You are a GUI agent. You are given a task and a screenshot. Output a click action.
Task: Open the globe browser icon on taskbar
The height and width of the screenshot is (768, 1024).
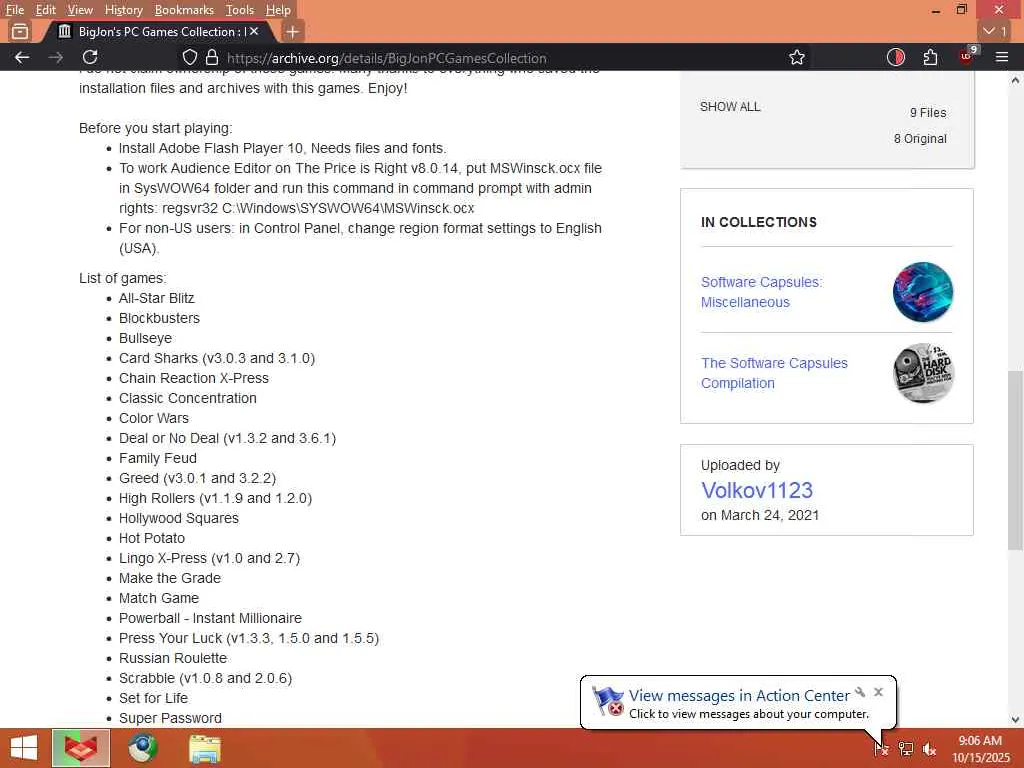[142, 748]
